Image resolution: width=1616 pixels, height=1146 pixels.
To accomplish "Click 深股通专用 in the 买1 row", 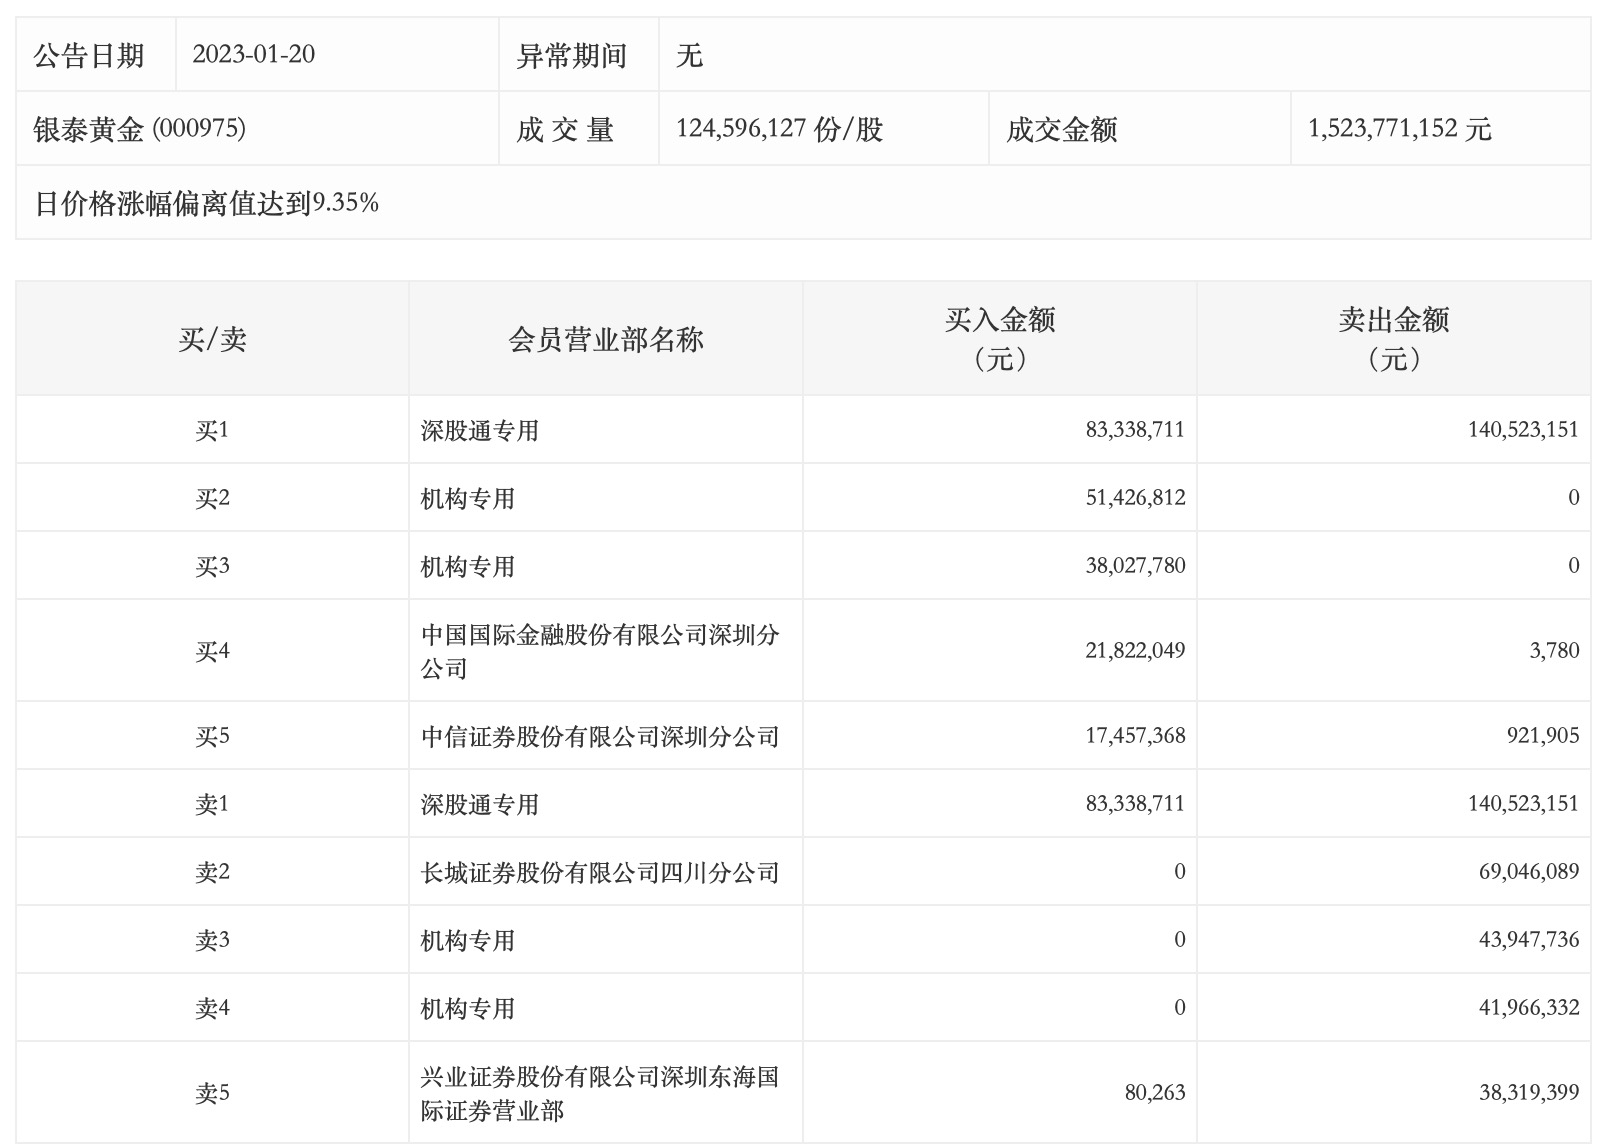I will [480, 431].
